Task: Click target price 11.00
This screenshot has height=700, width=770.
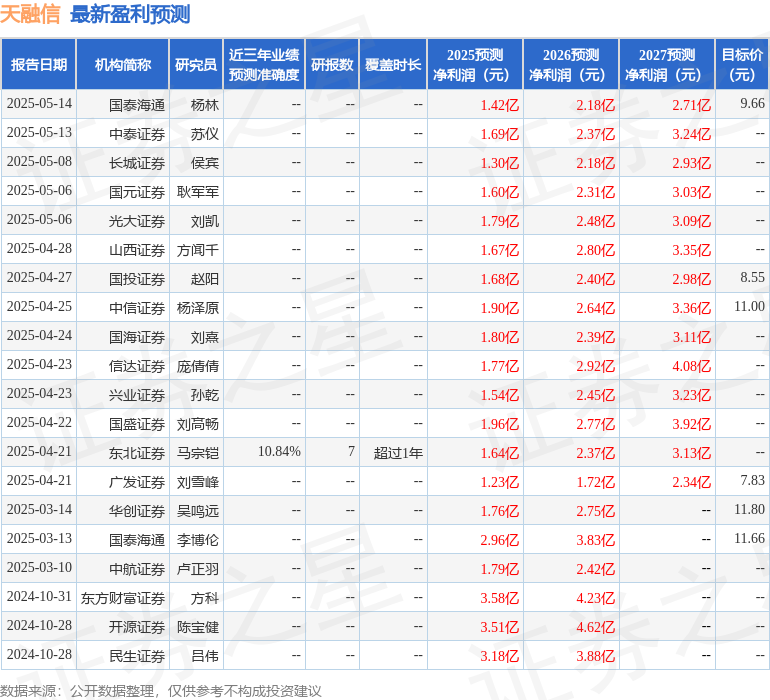Action: pyautogui.click(x=749, y=307)
